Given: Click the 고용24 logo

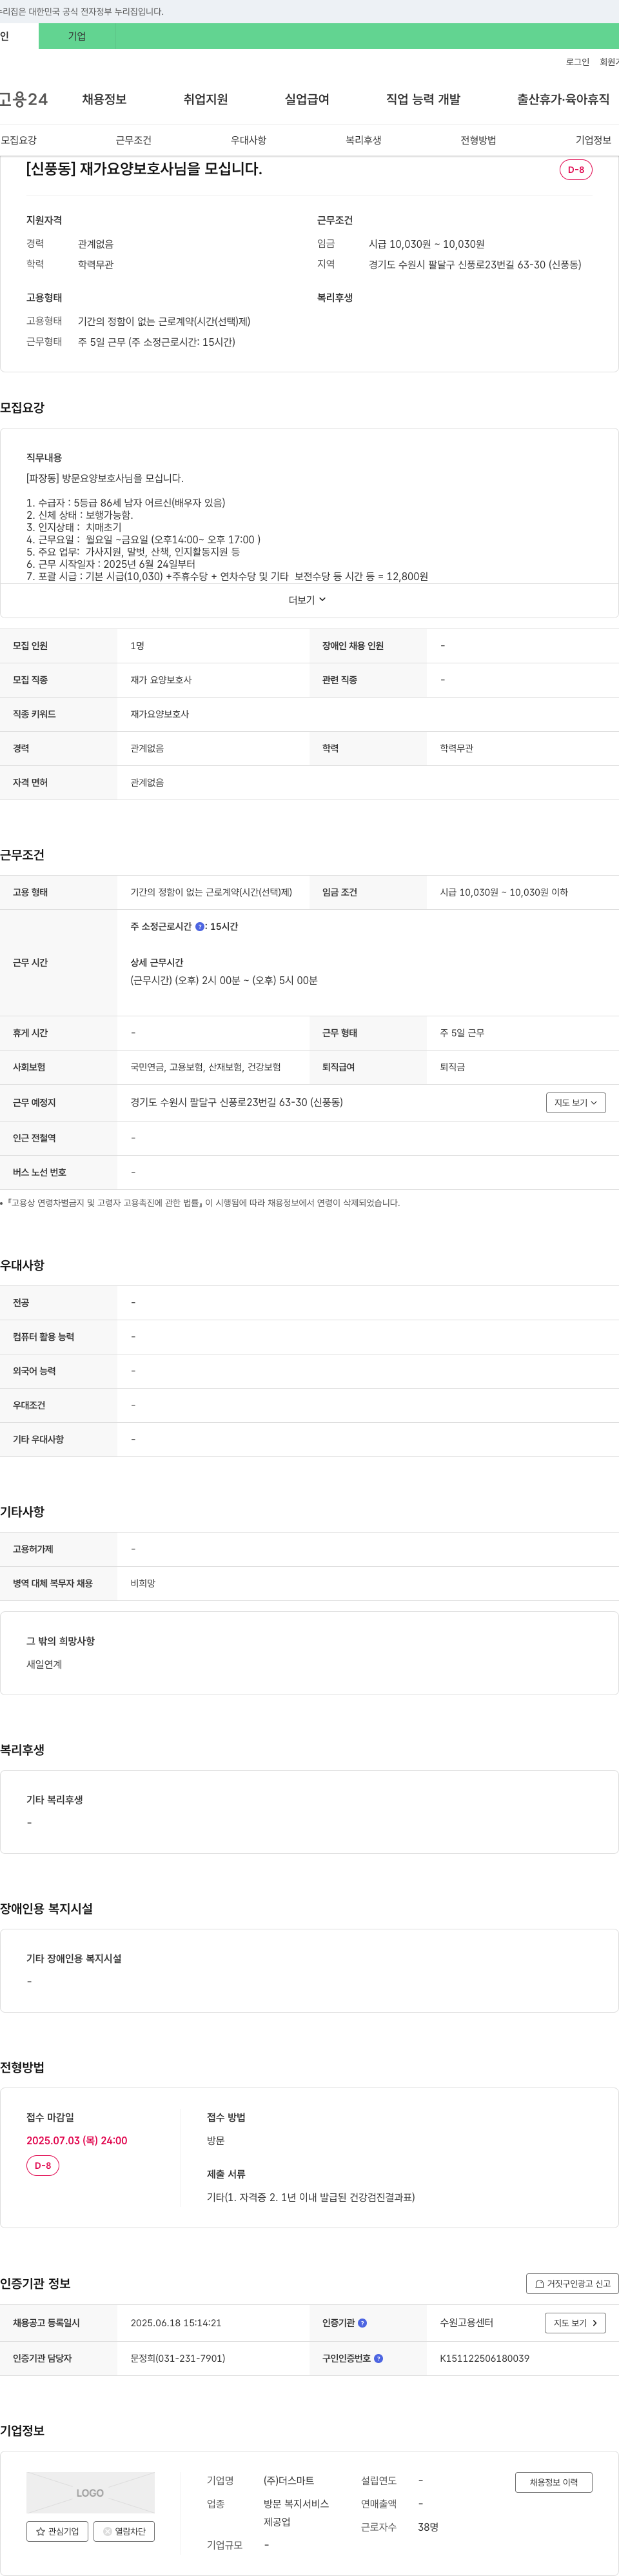Looking at the screenshot, I should (23, 99).
